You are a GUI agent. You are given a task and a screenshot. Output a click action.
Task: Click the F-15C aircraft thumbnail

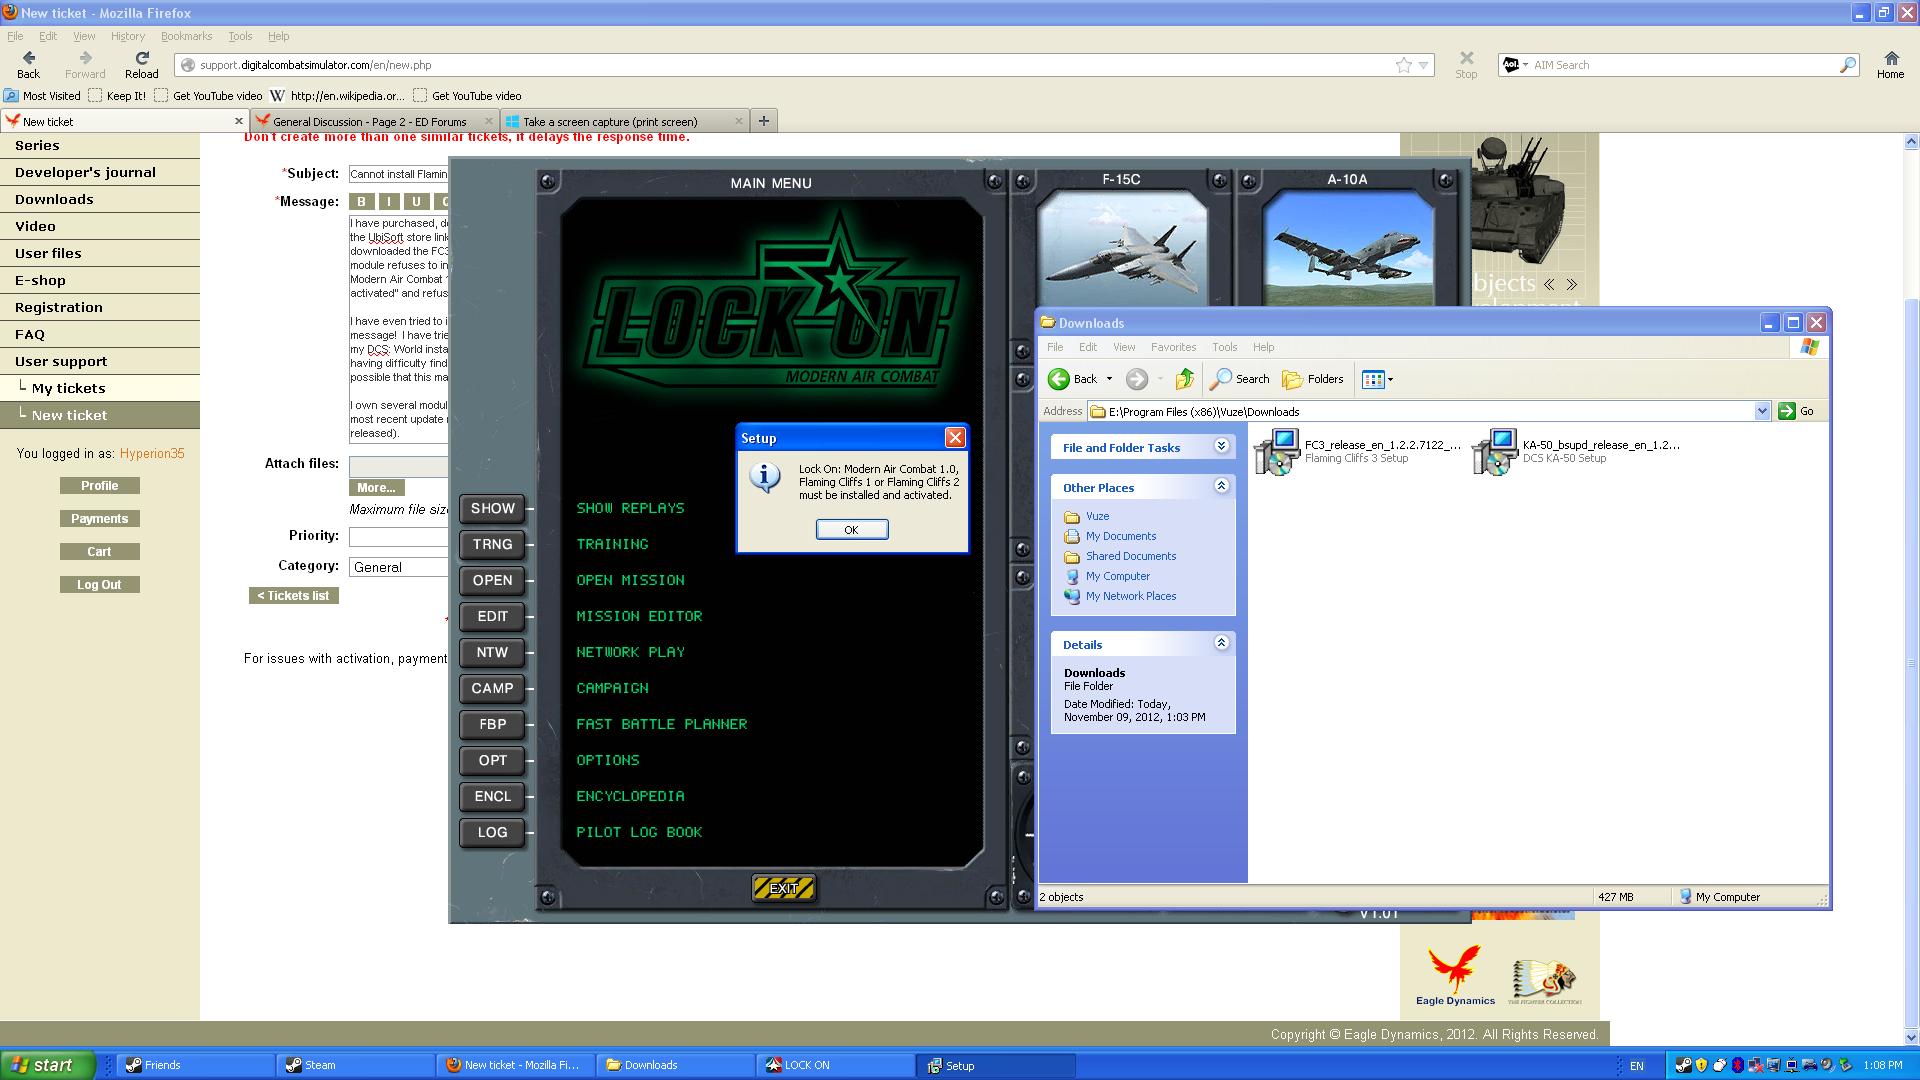(x=1121, y=248)
